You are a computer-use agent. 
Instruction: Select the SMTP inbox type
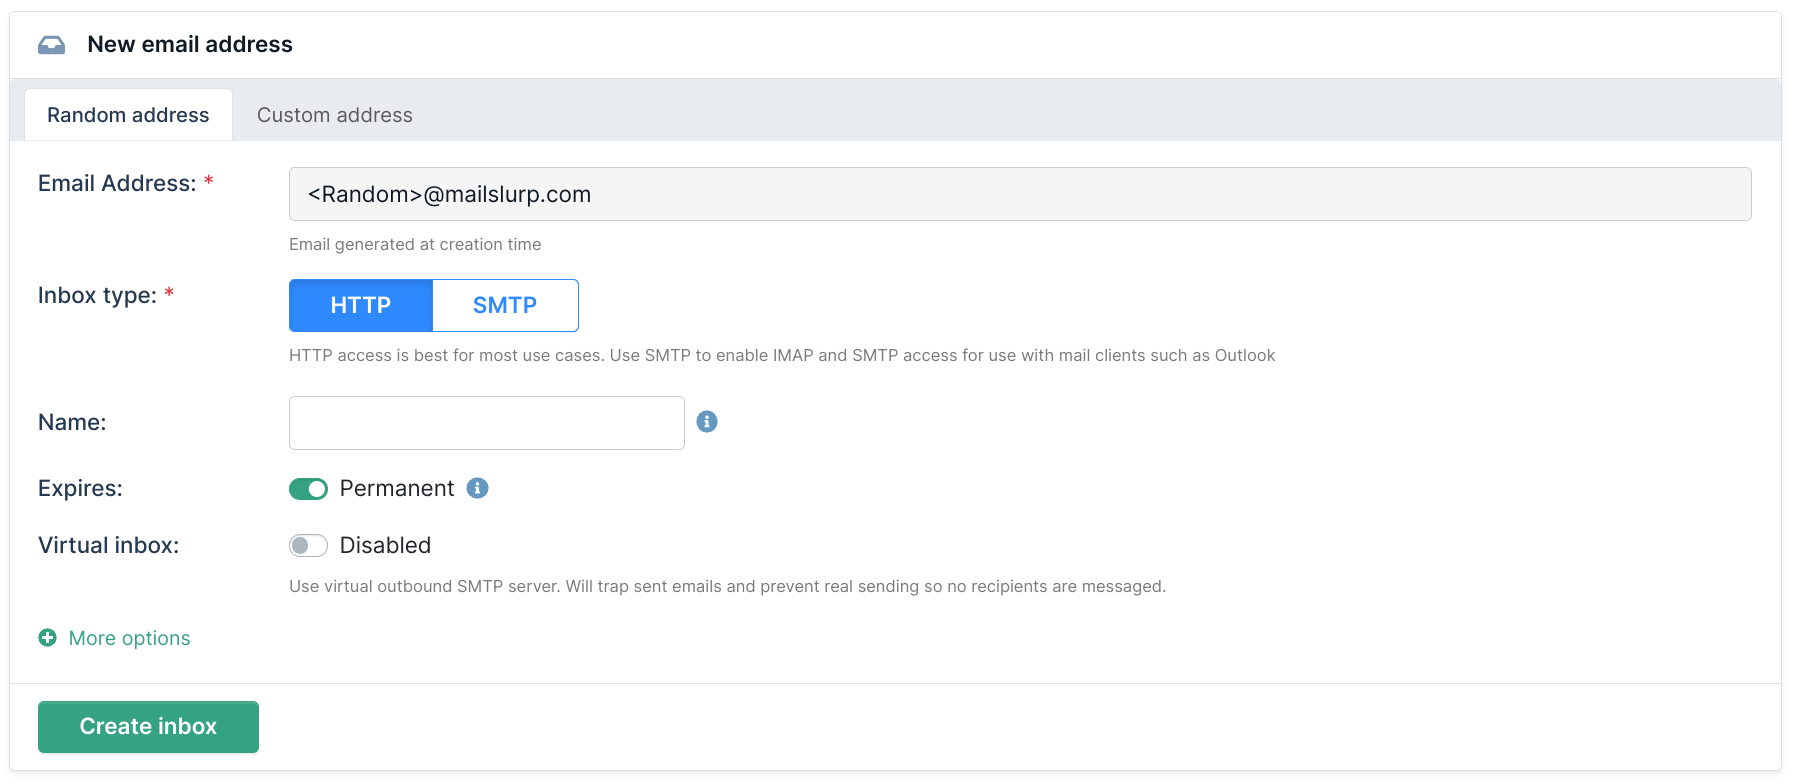(505, 305)
